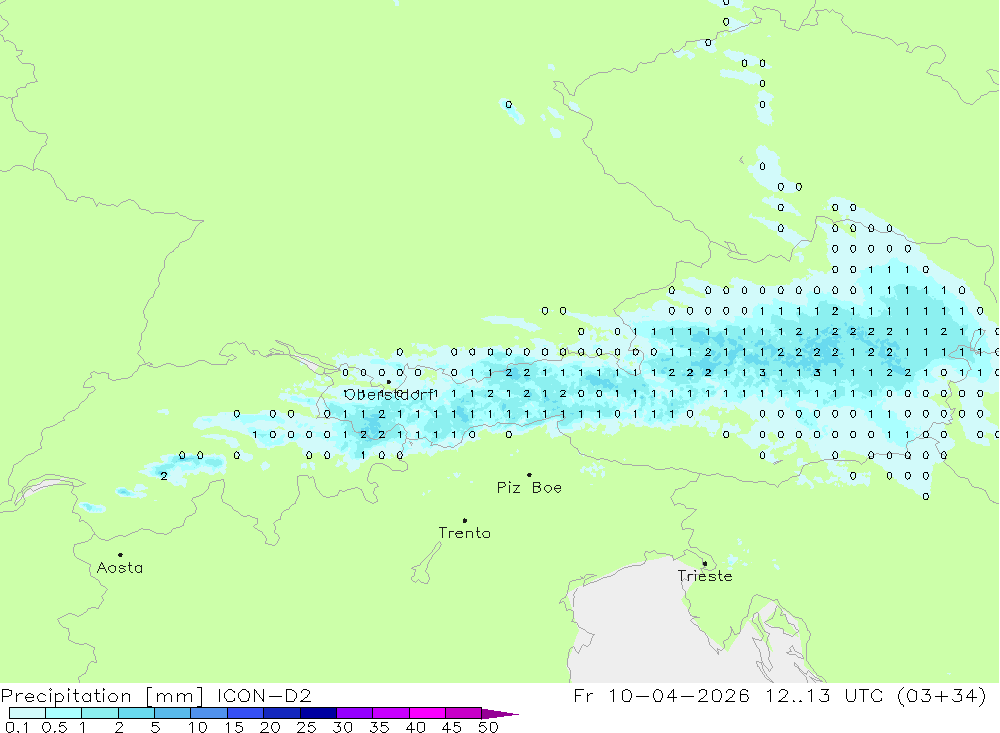Click the Trieste location dot marker
The image size is (1000, 733).
coord(705,563)
